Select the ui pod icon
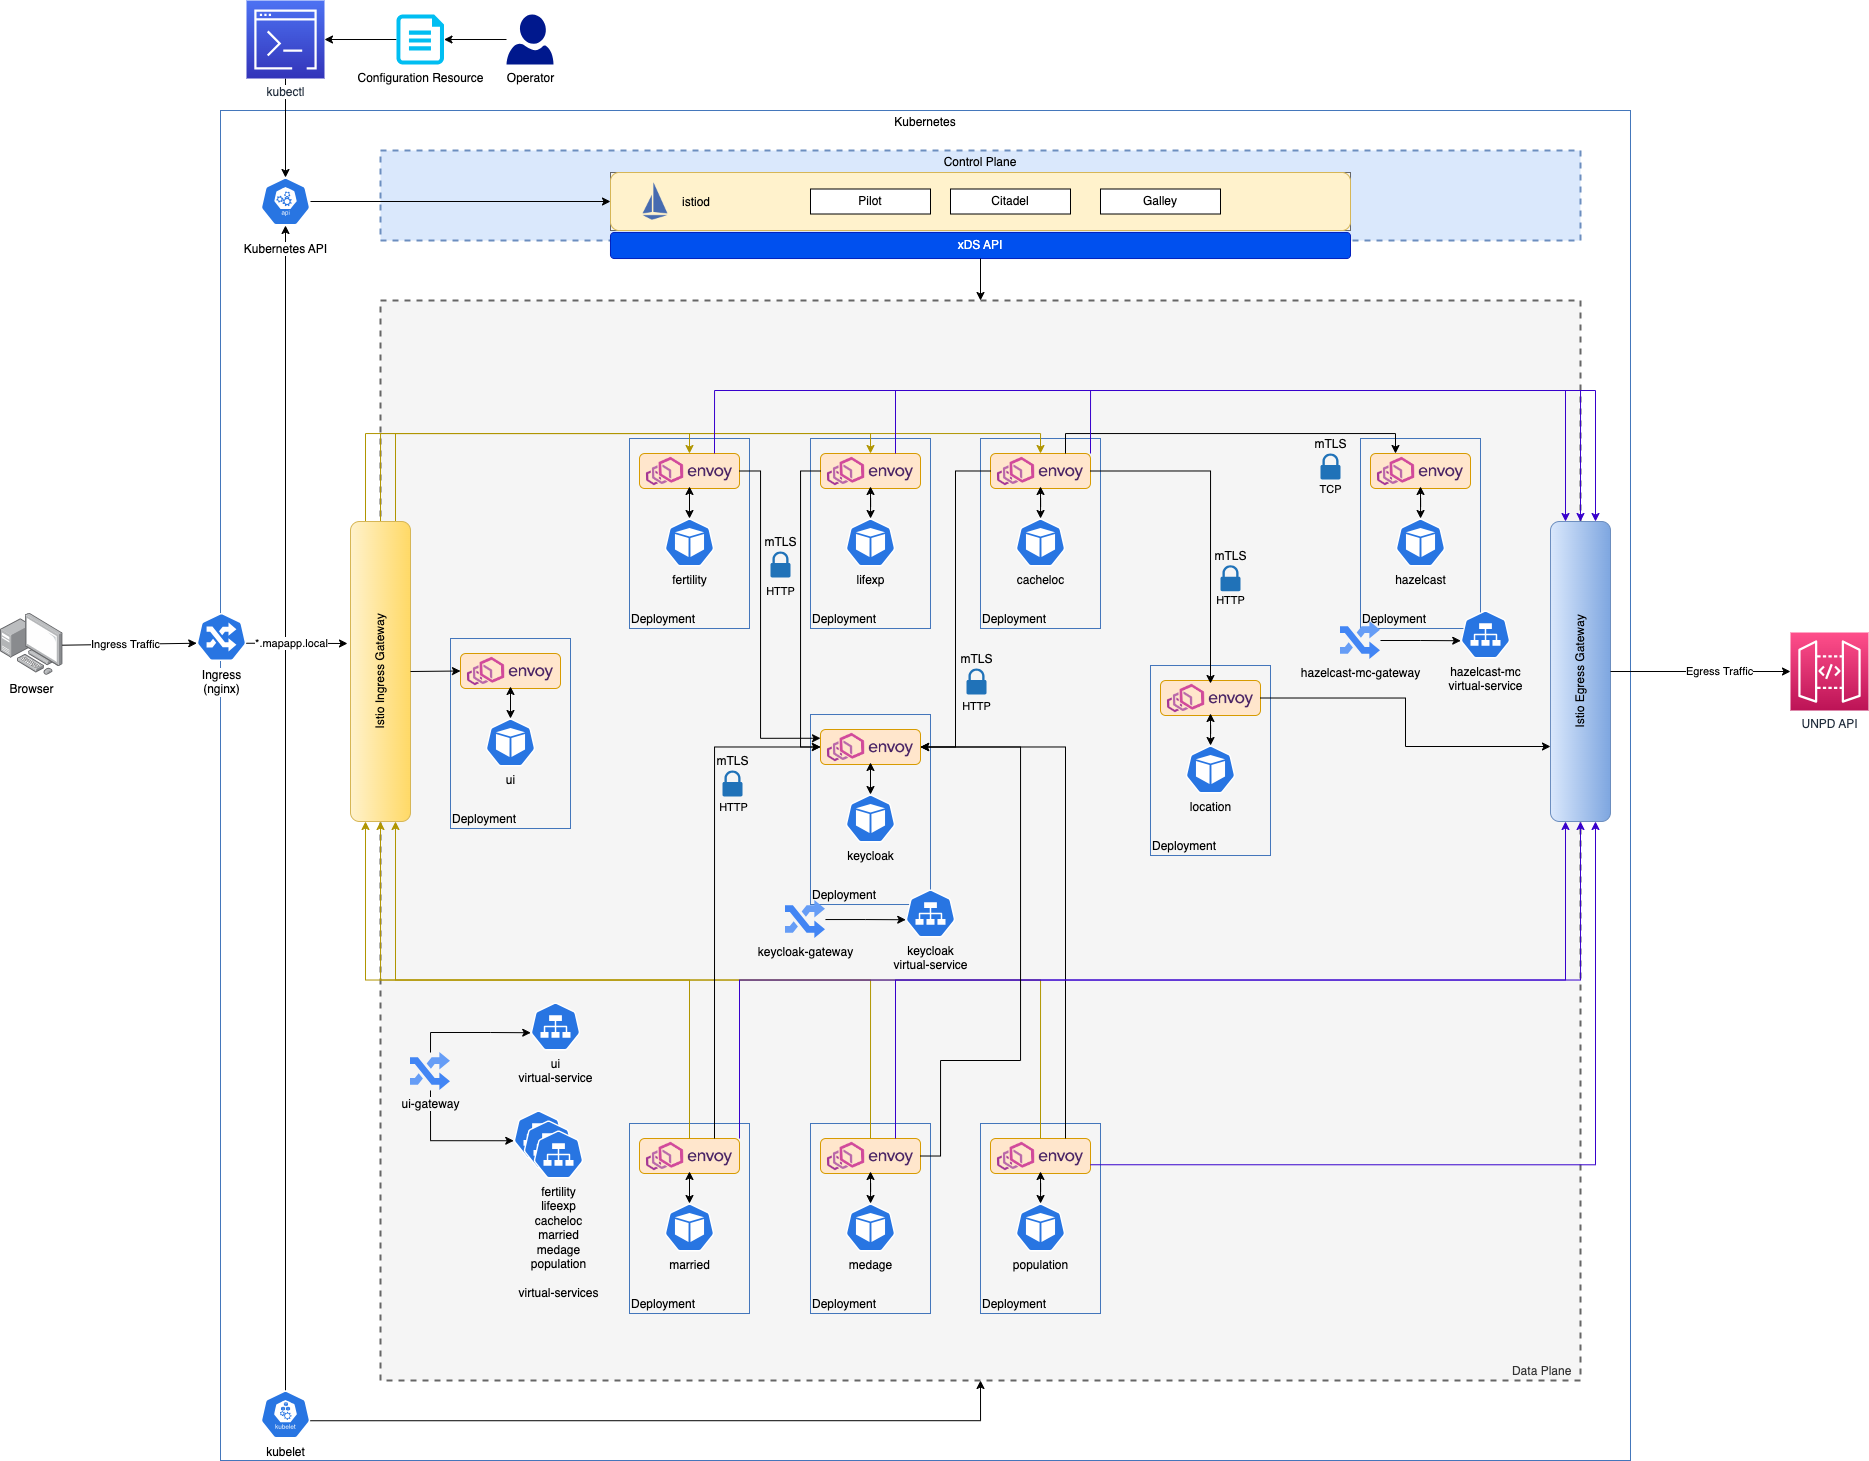The image size is (1869, 1461). point(510,743)
